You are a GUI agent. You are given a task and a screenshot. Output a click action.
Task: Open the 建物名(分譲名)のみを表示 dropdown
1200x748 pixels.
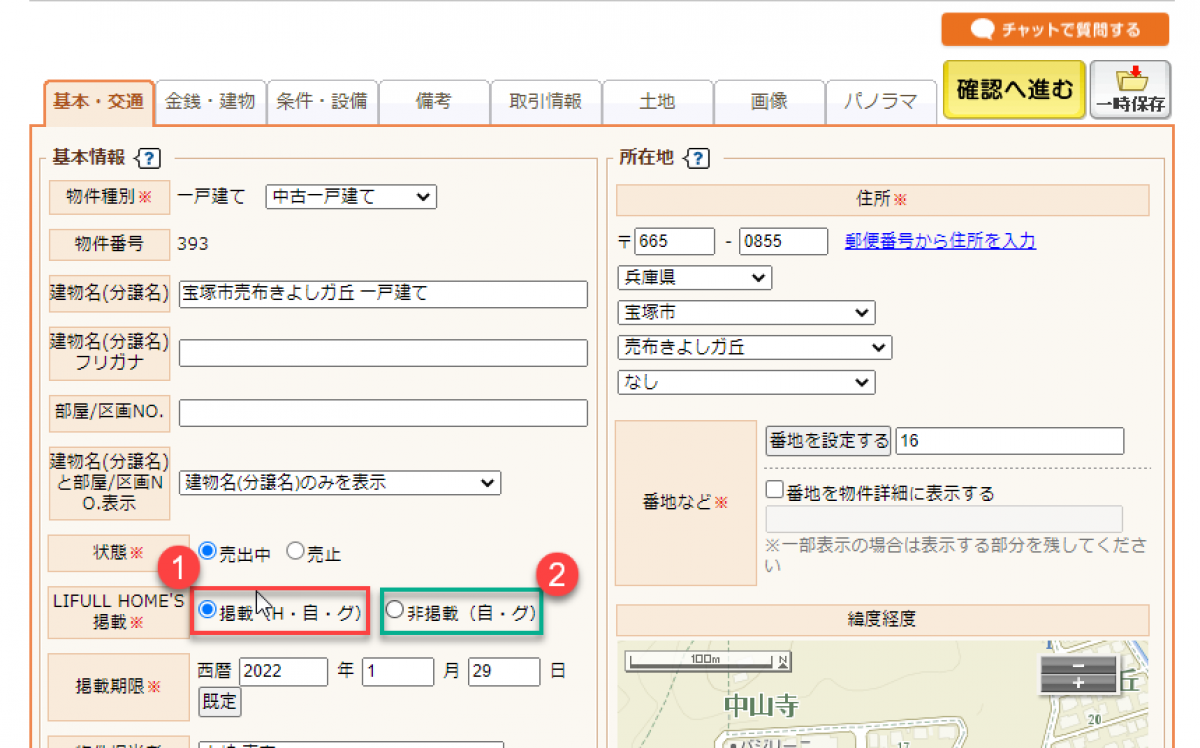(340, 482)
